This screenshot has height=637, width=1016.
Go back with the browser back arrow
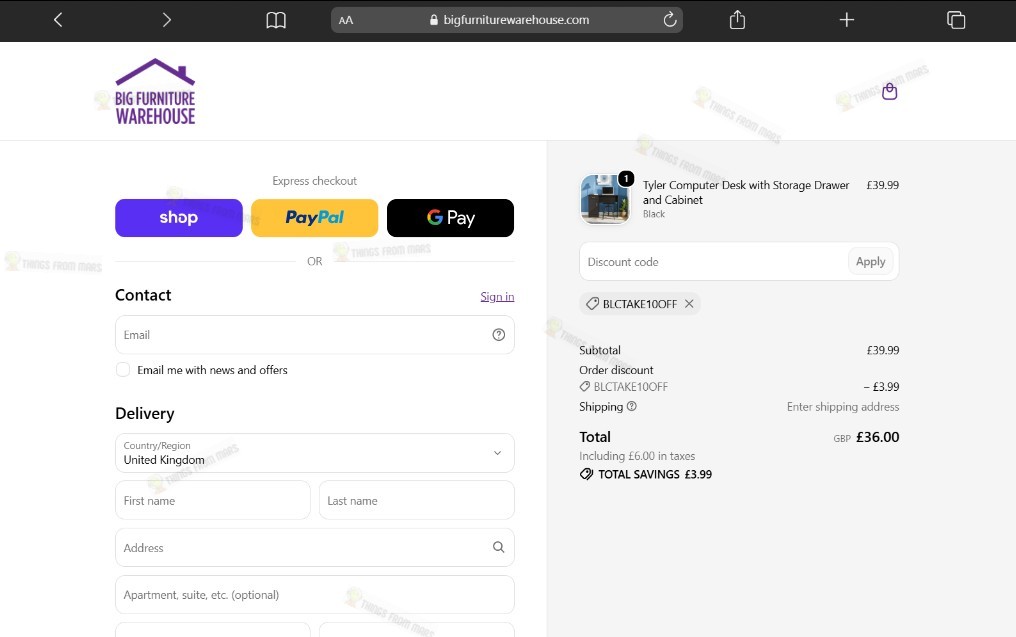point(58,20)
